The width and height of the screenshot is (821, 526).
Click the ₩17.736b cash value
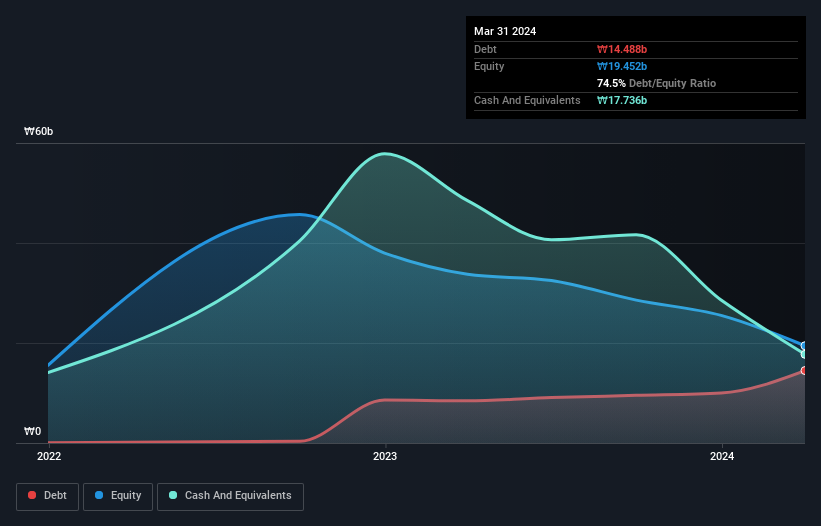[x=622, y=100]
